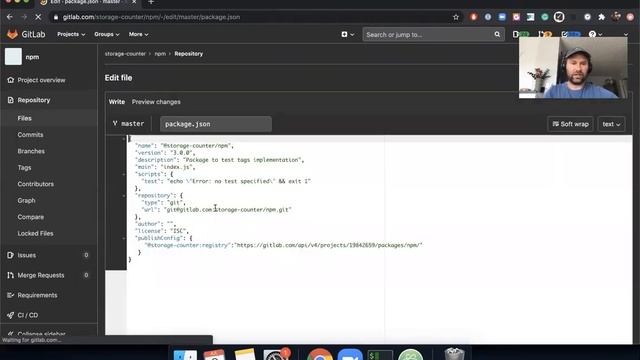Viewport: 640px width, 360px height.
Task: Open the Projects dropdown menu
Action: click(71, 34)
